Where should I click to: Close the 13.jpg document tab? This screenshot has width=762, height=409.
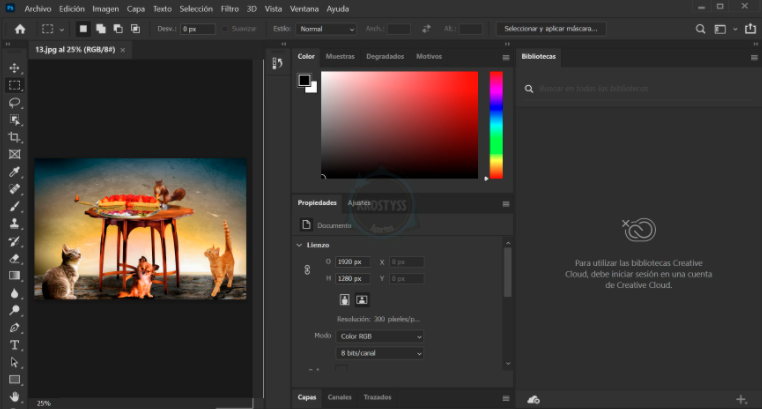click(x=123, y=50)
